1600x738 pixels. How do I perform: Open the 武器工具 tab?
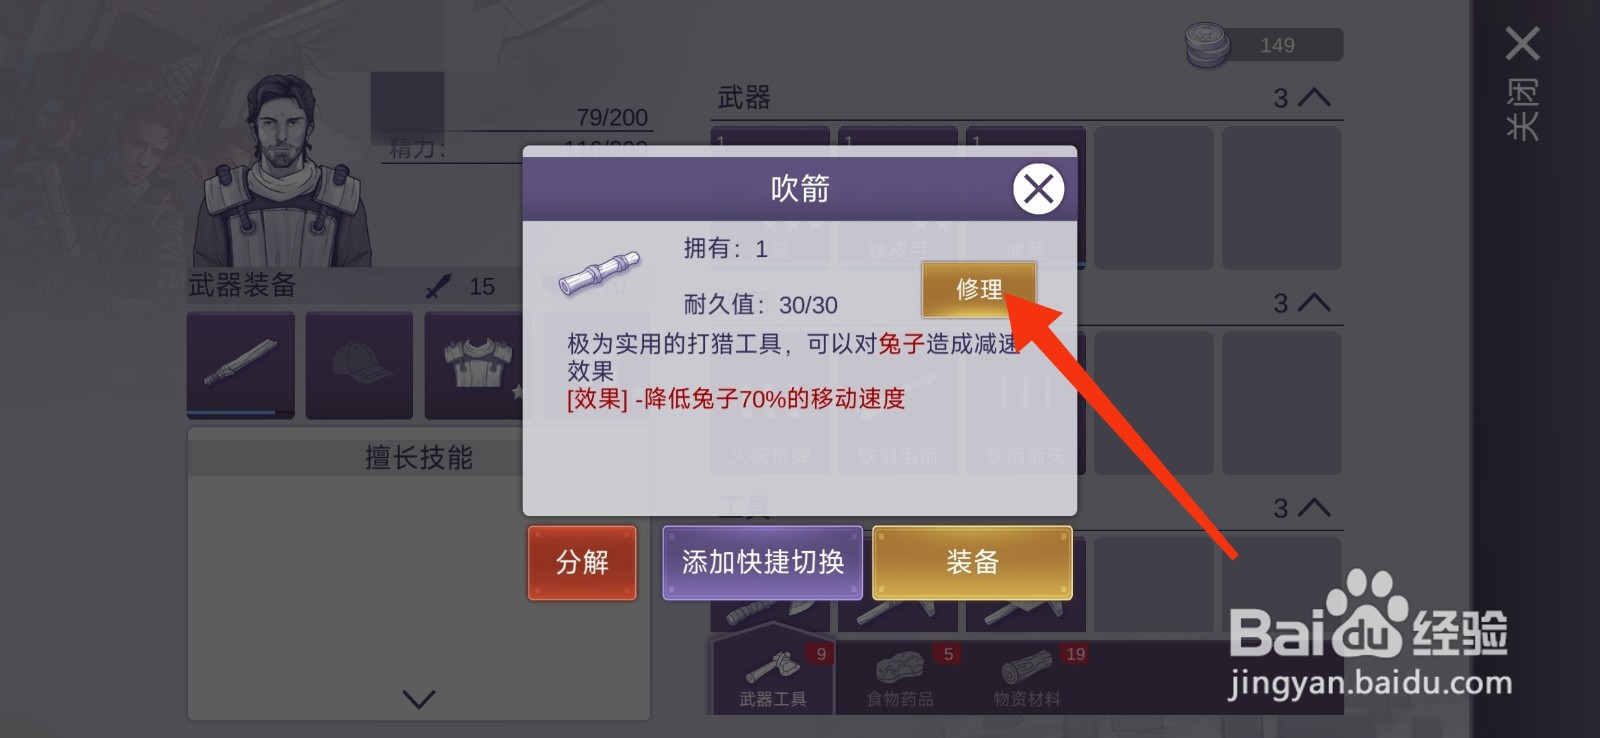click(x=772, y=675)
